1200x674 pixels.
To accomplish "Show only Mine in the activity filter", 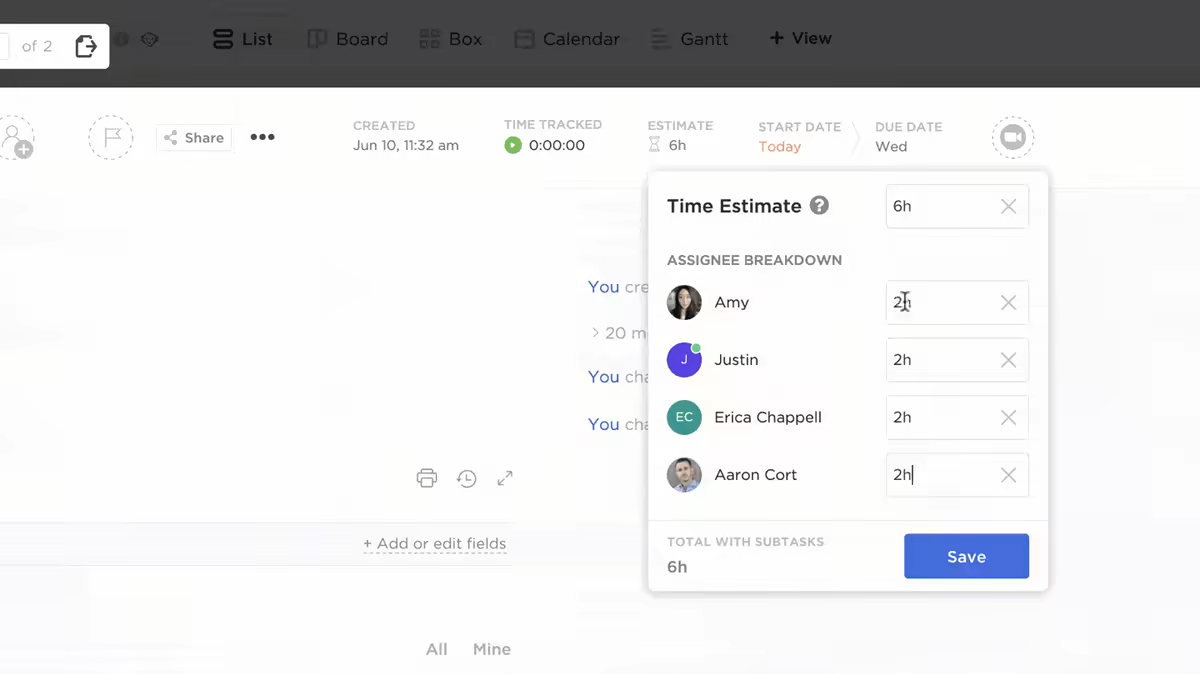I will (x=491, y=648).
